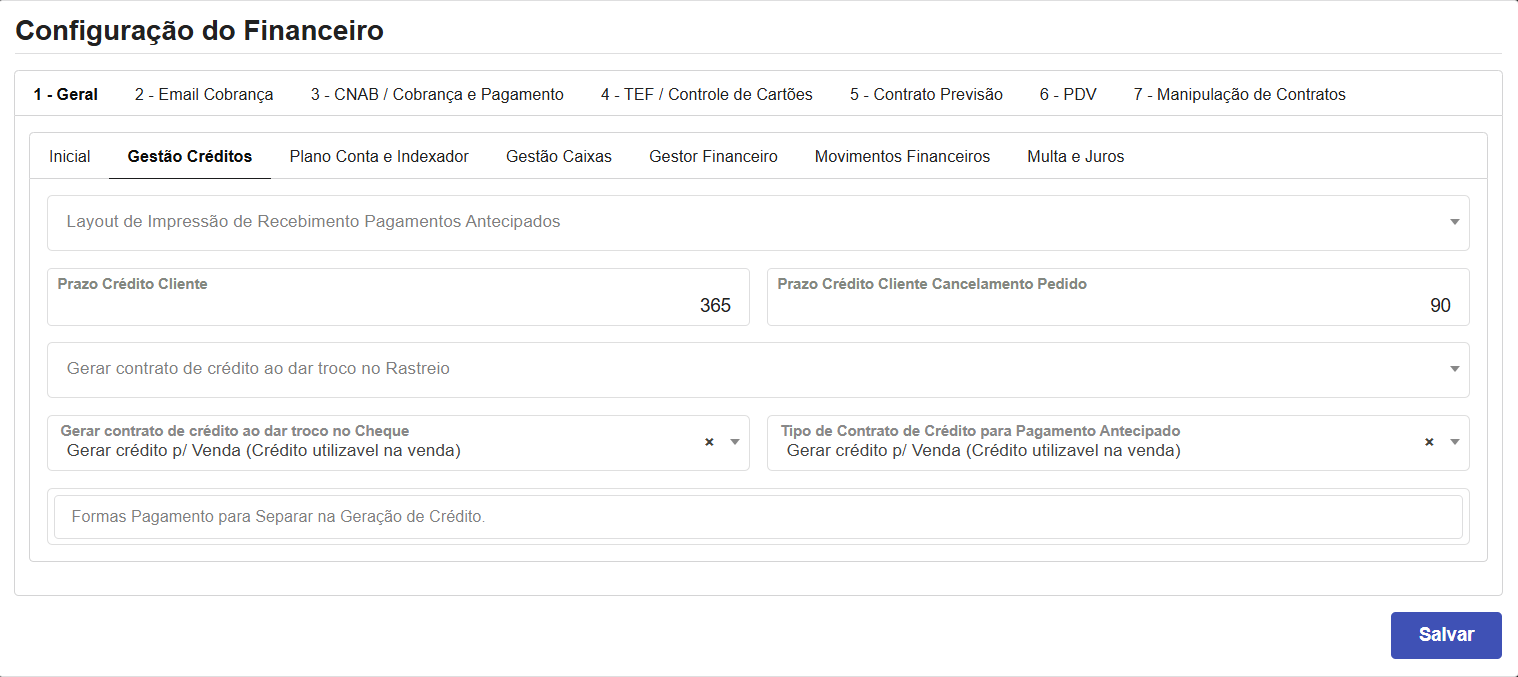This screenshot has height=677, width=1518.
Task: Click the arrow on 'Pagamento Antecipado' dropdown
Action: [1455, 441]
